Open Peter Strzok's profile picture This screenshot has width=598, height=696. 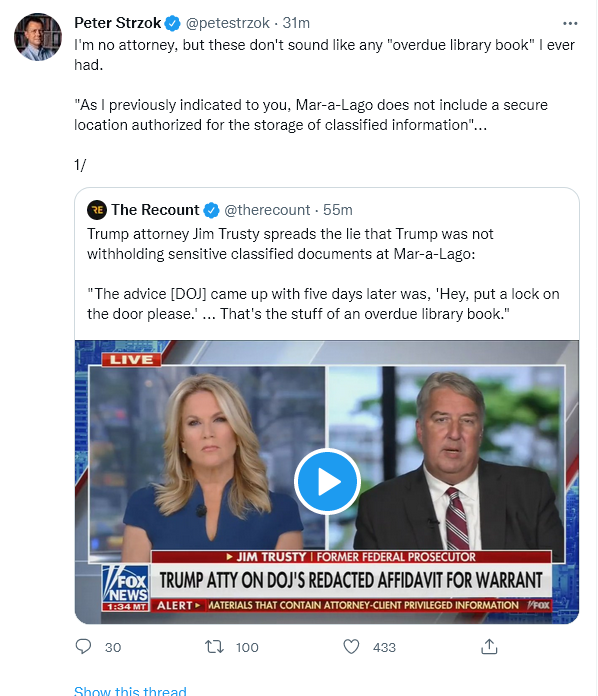point(38,37)
